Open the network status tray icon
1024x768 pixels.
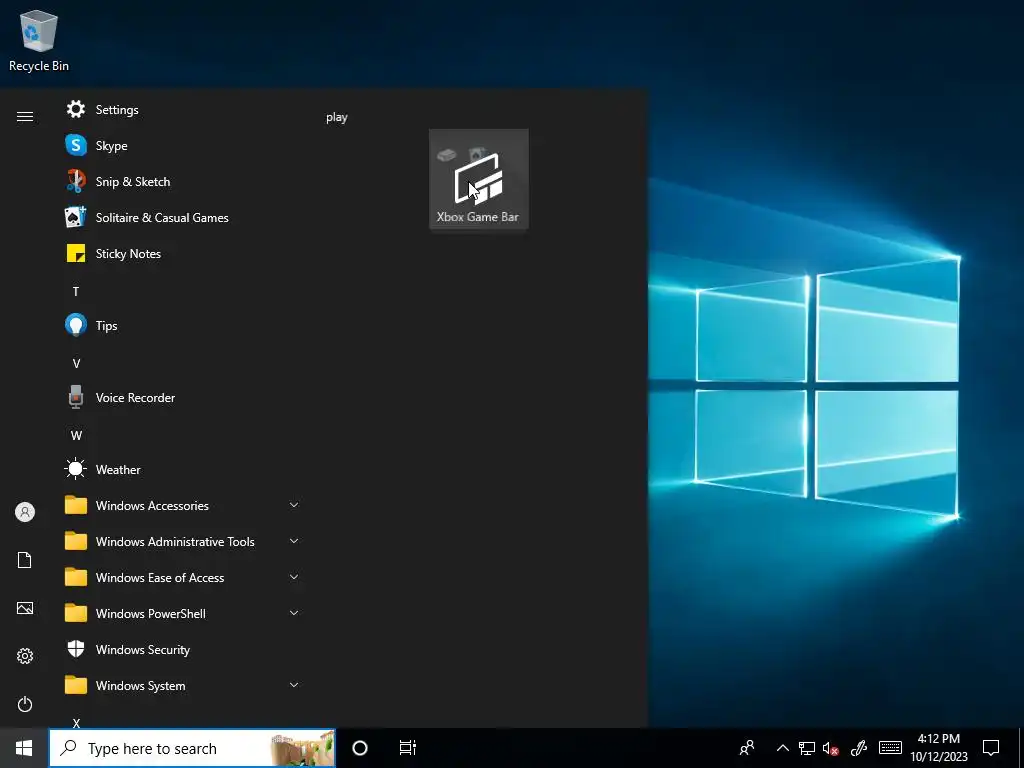(x=807, y=748)
